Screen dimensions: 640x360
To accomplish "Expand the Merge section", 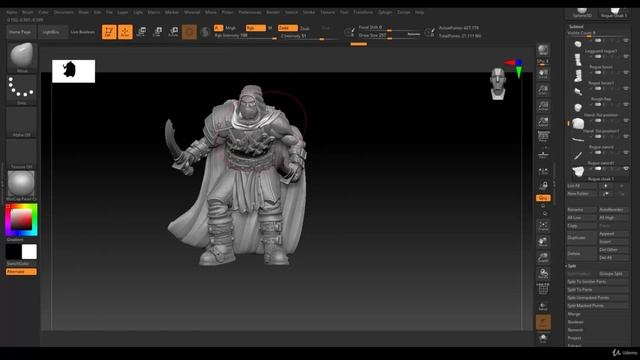I will 573,314.
